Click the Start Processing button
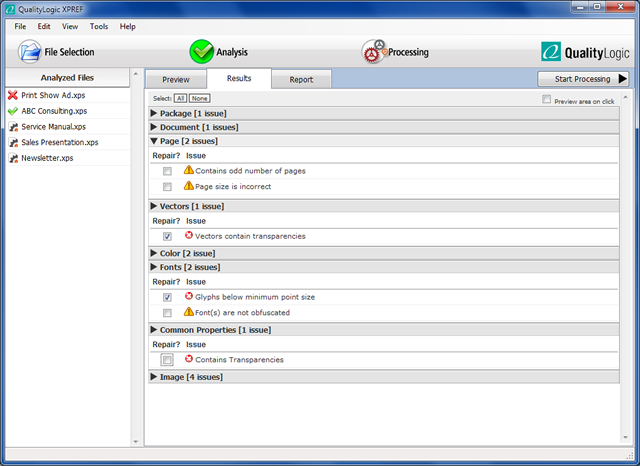 click(x=583, y=79)
